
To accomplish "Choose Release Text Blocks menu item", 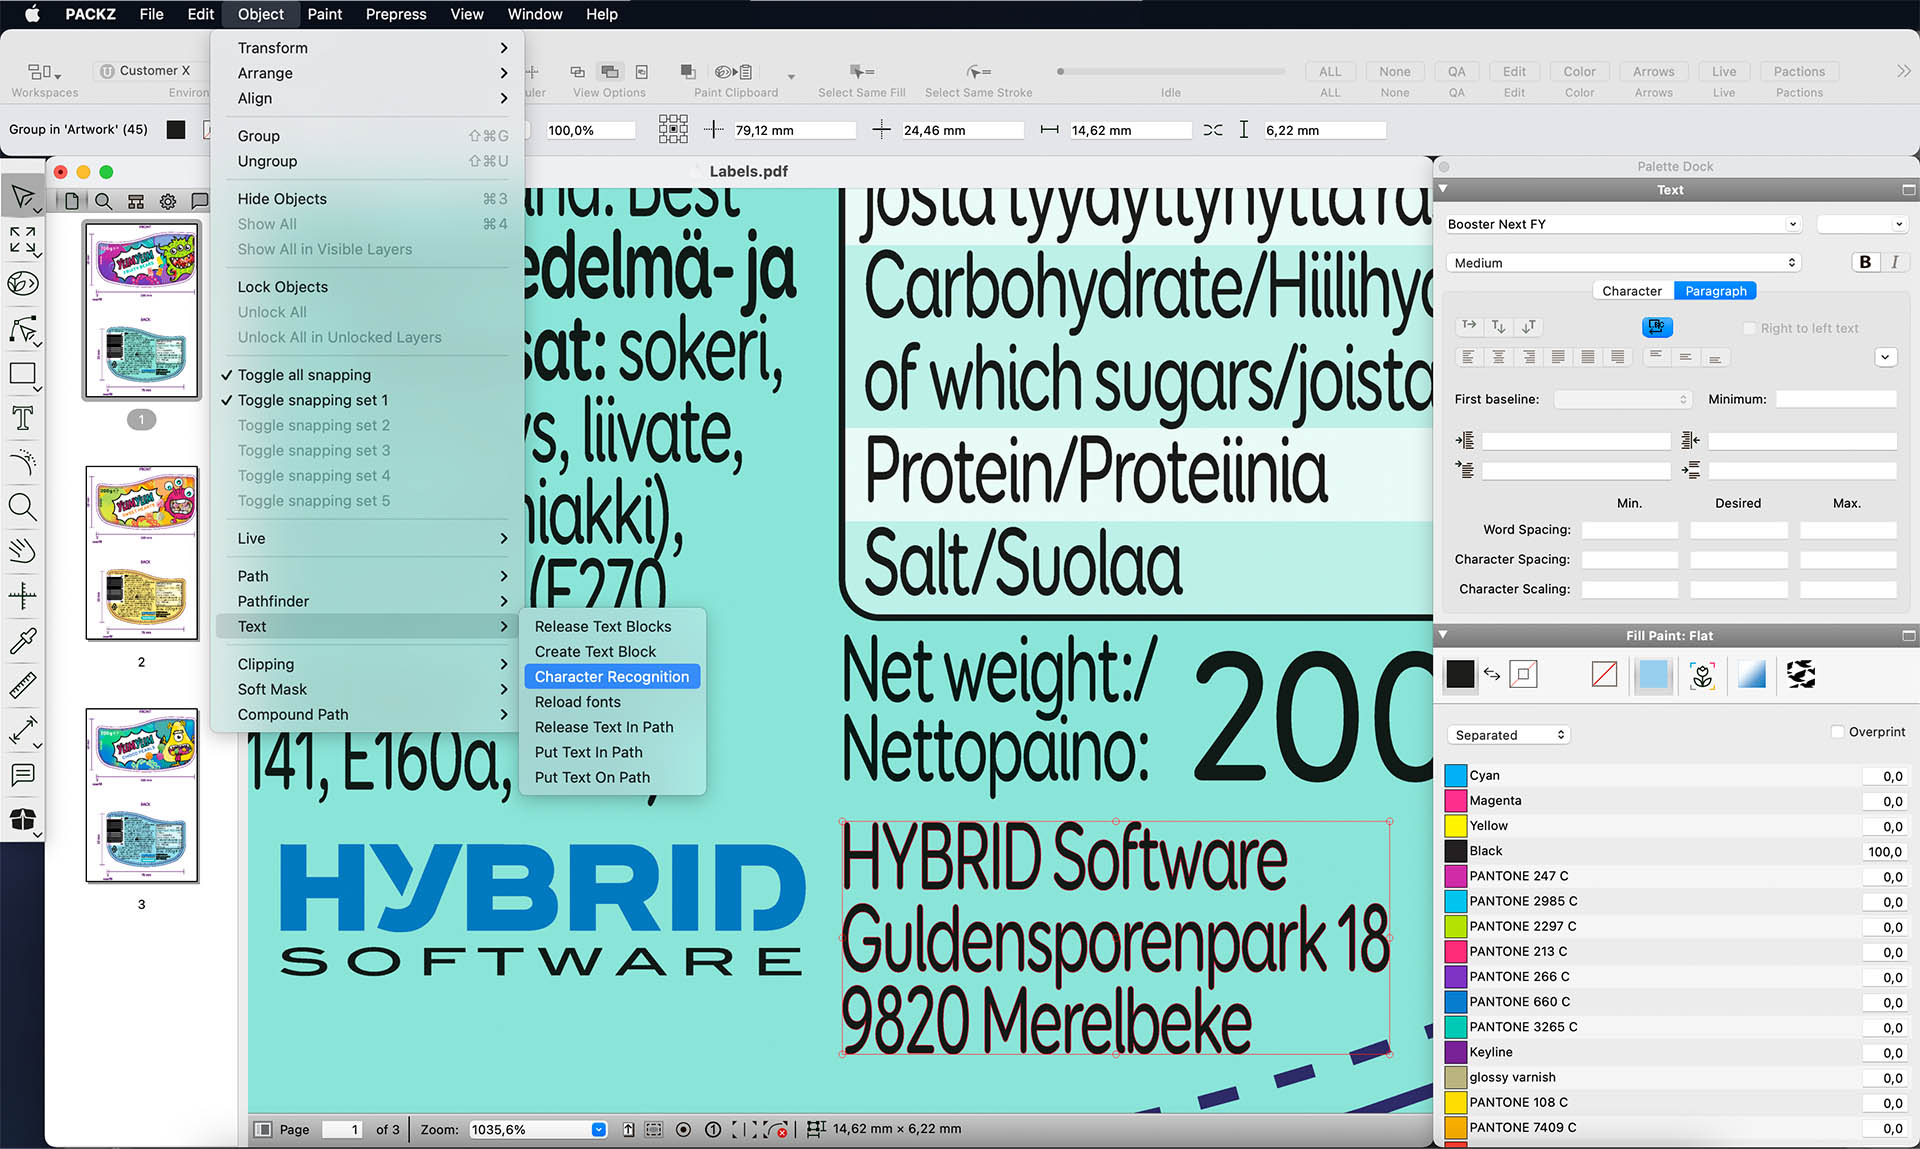I will pos(603,627).
